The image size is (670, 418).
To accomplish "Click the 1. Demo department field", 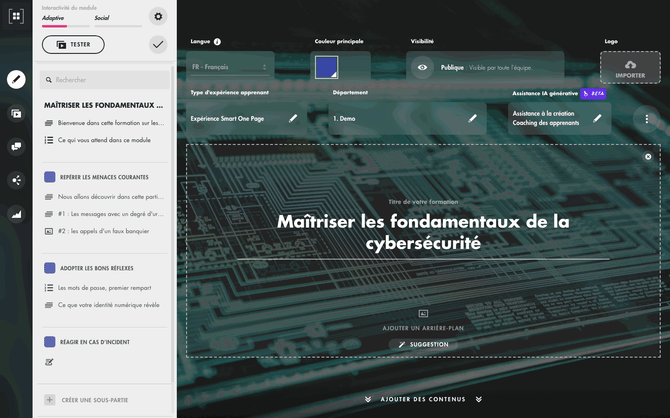I will tap(407, 118).
